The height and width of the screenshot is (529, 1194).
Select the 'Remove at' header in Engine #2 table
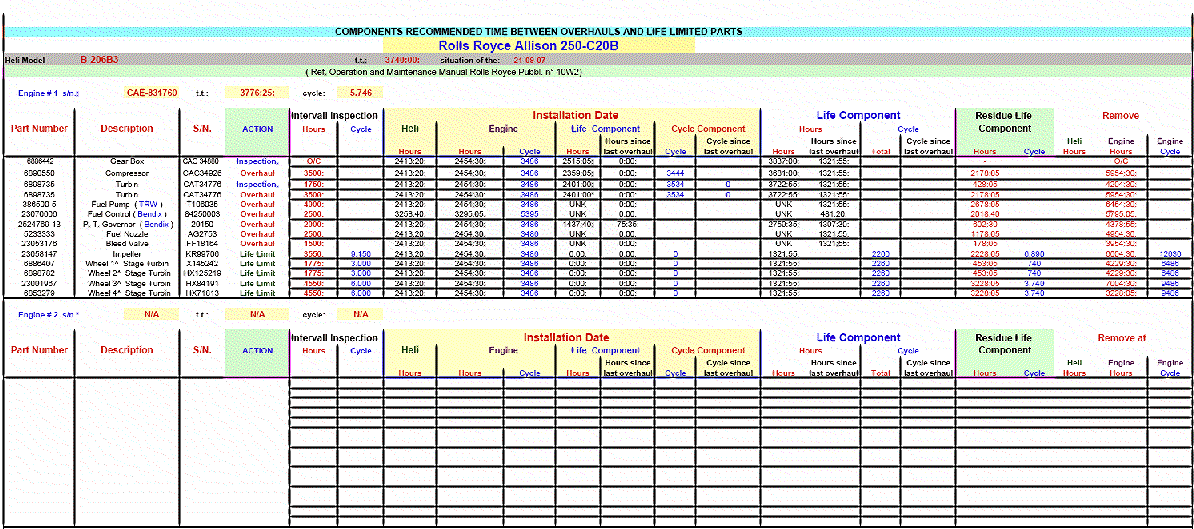(1122, 337)
